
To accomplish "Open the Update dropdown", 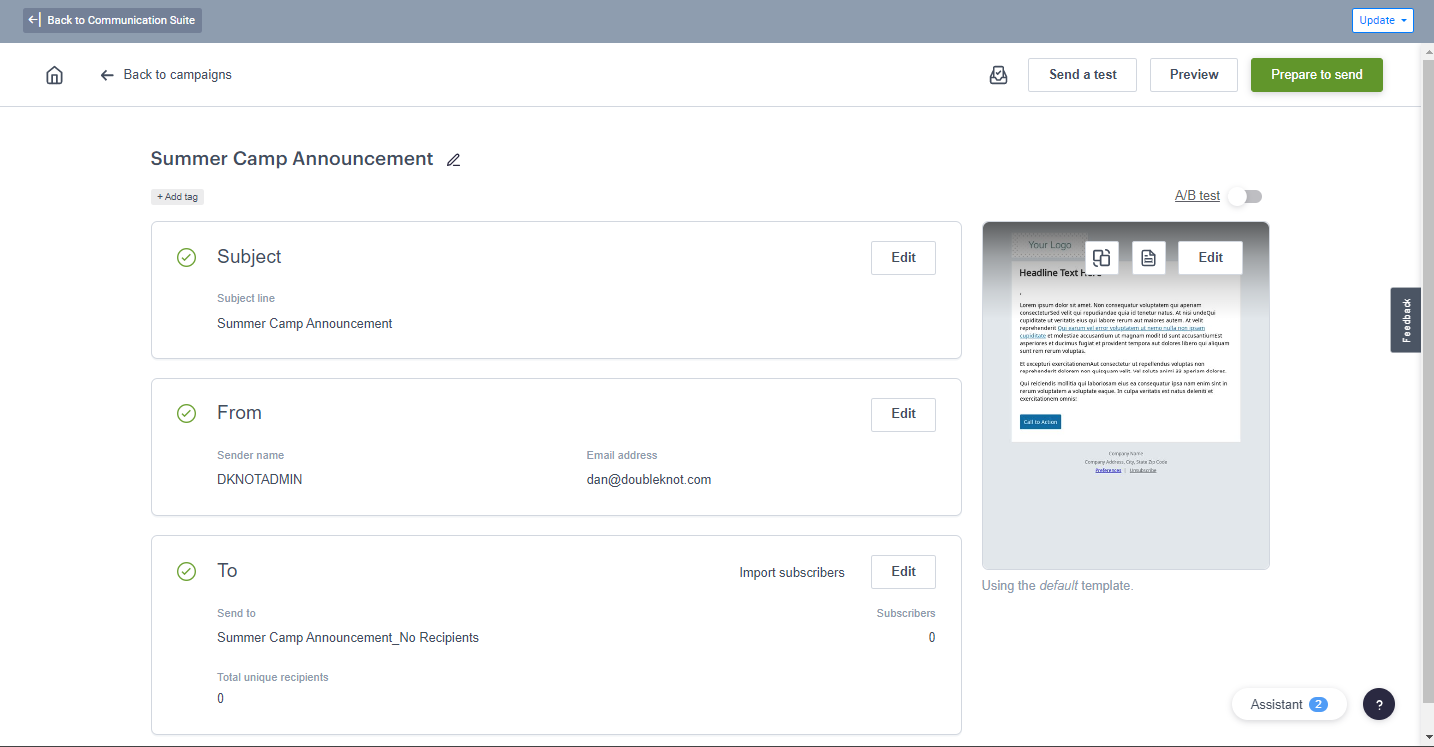I will 1383,20.
